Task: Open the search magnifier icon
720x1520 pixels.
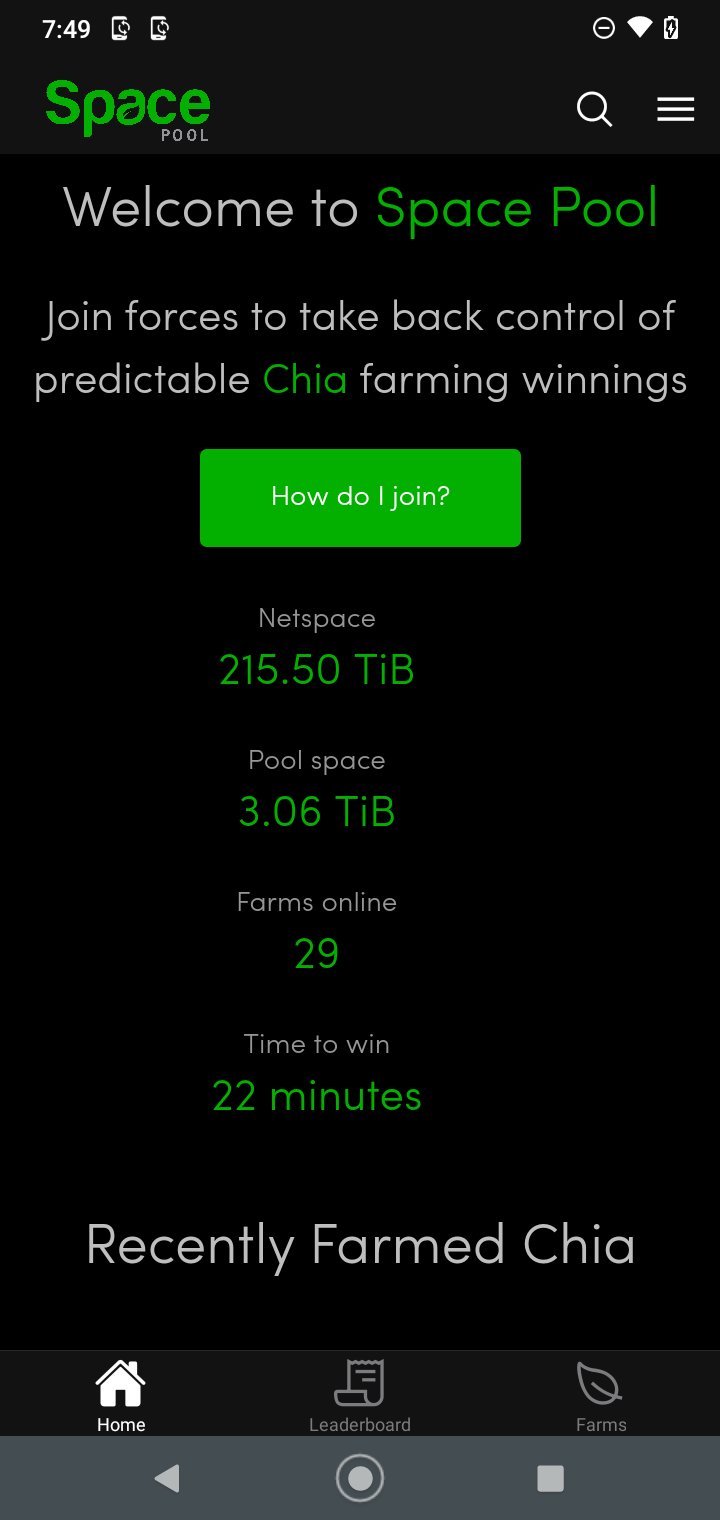Action: 594,109
